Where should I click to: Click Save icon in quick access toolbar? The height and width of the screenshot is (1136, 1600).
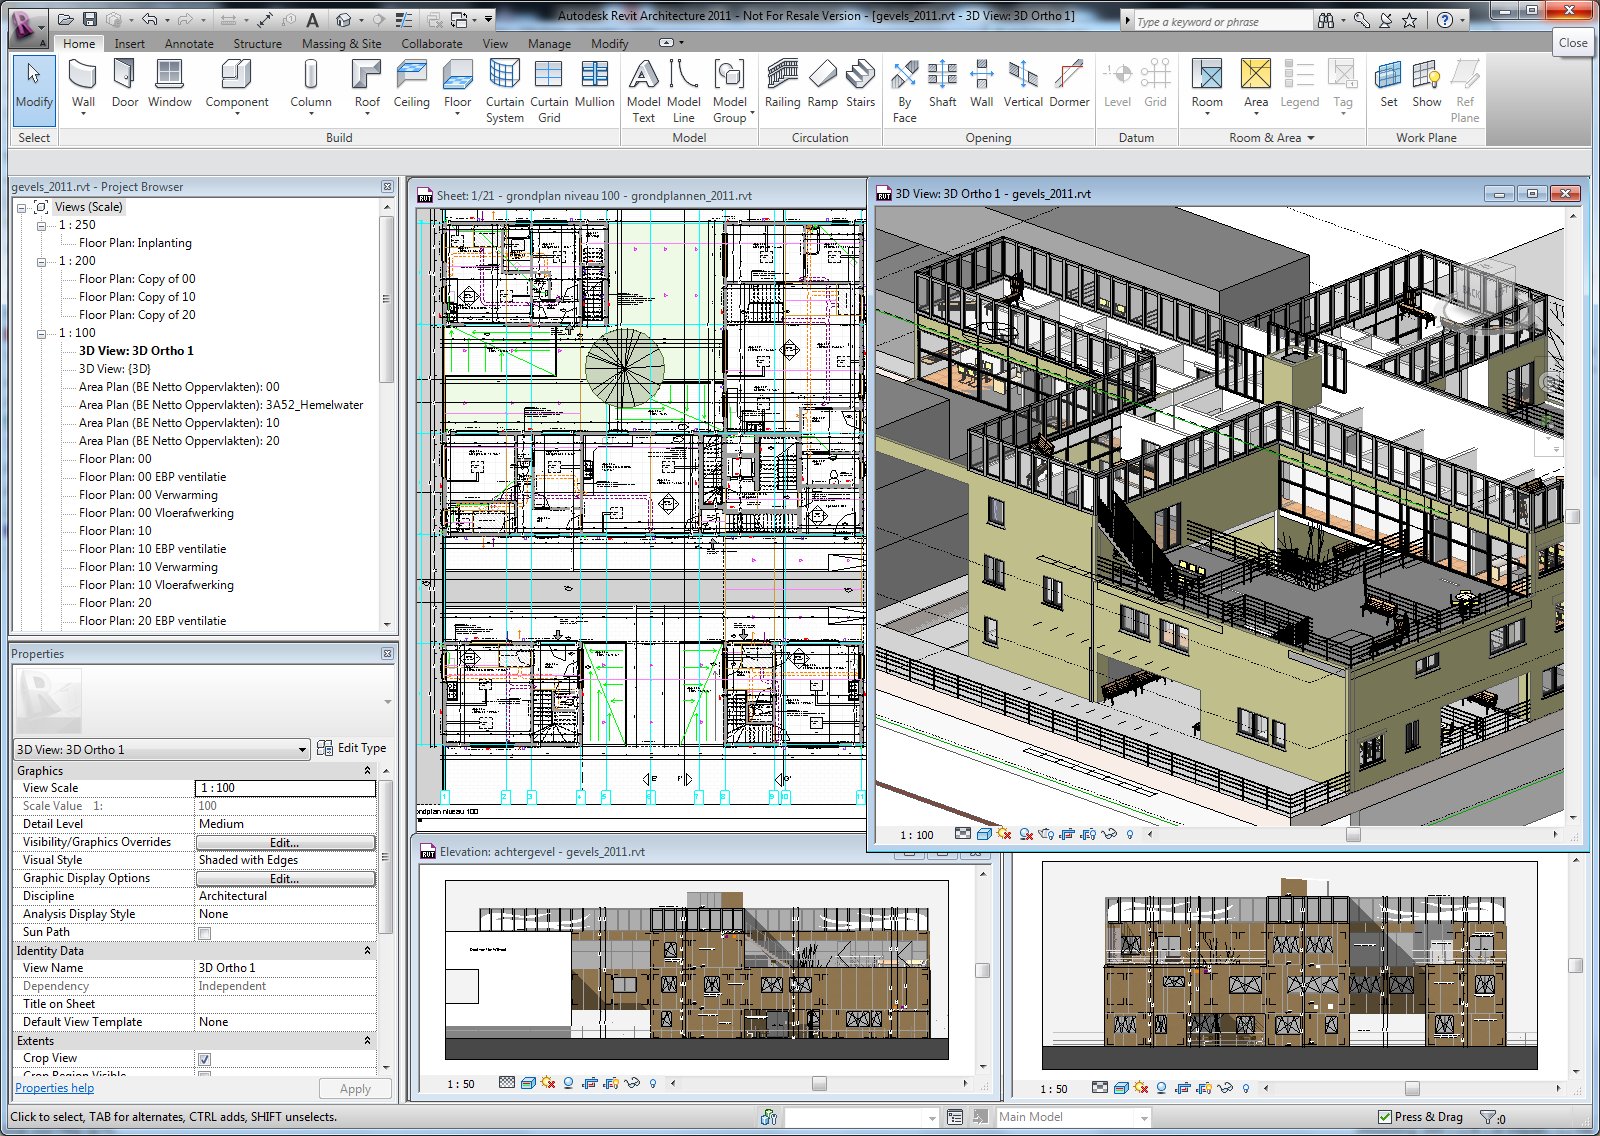point(90,19)
